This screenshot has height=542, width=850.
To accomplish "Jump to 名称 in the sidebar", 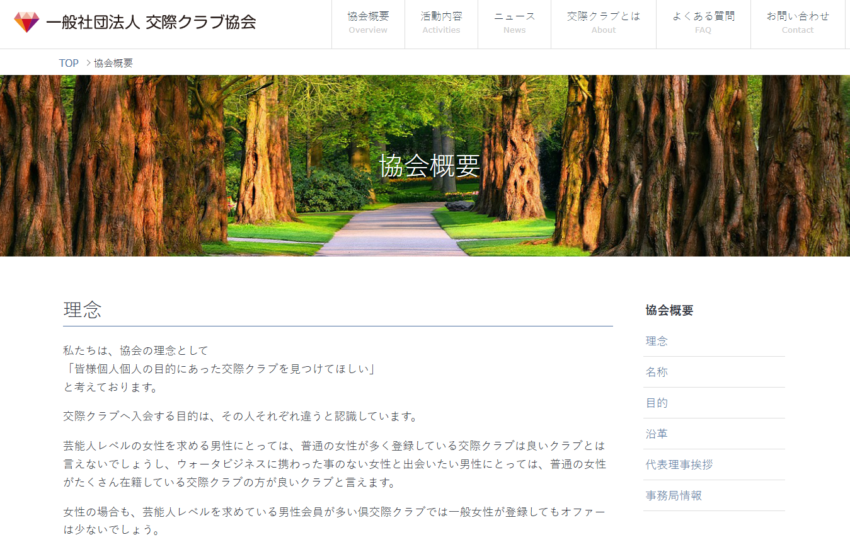I will (656, 372).
